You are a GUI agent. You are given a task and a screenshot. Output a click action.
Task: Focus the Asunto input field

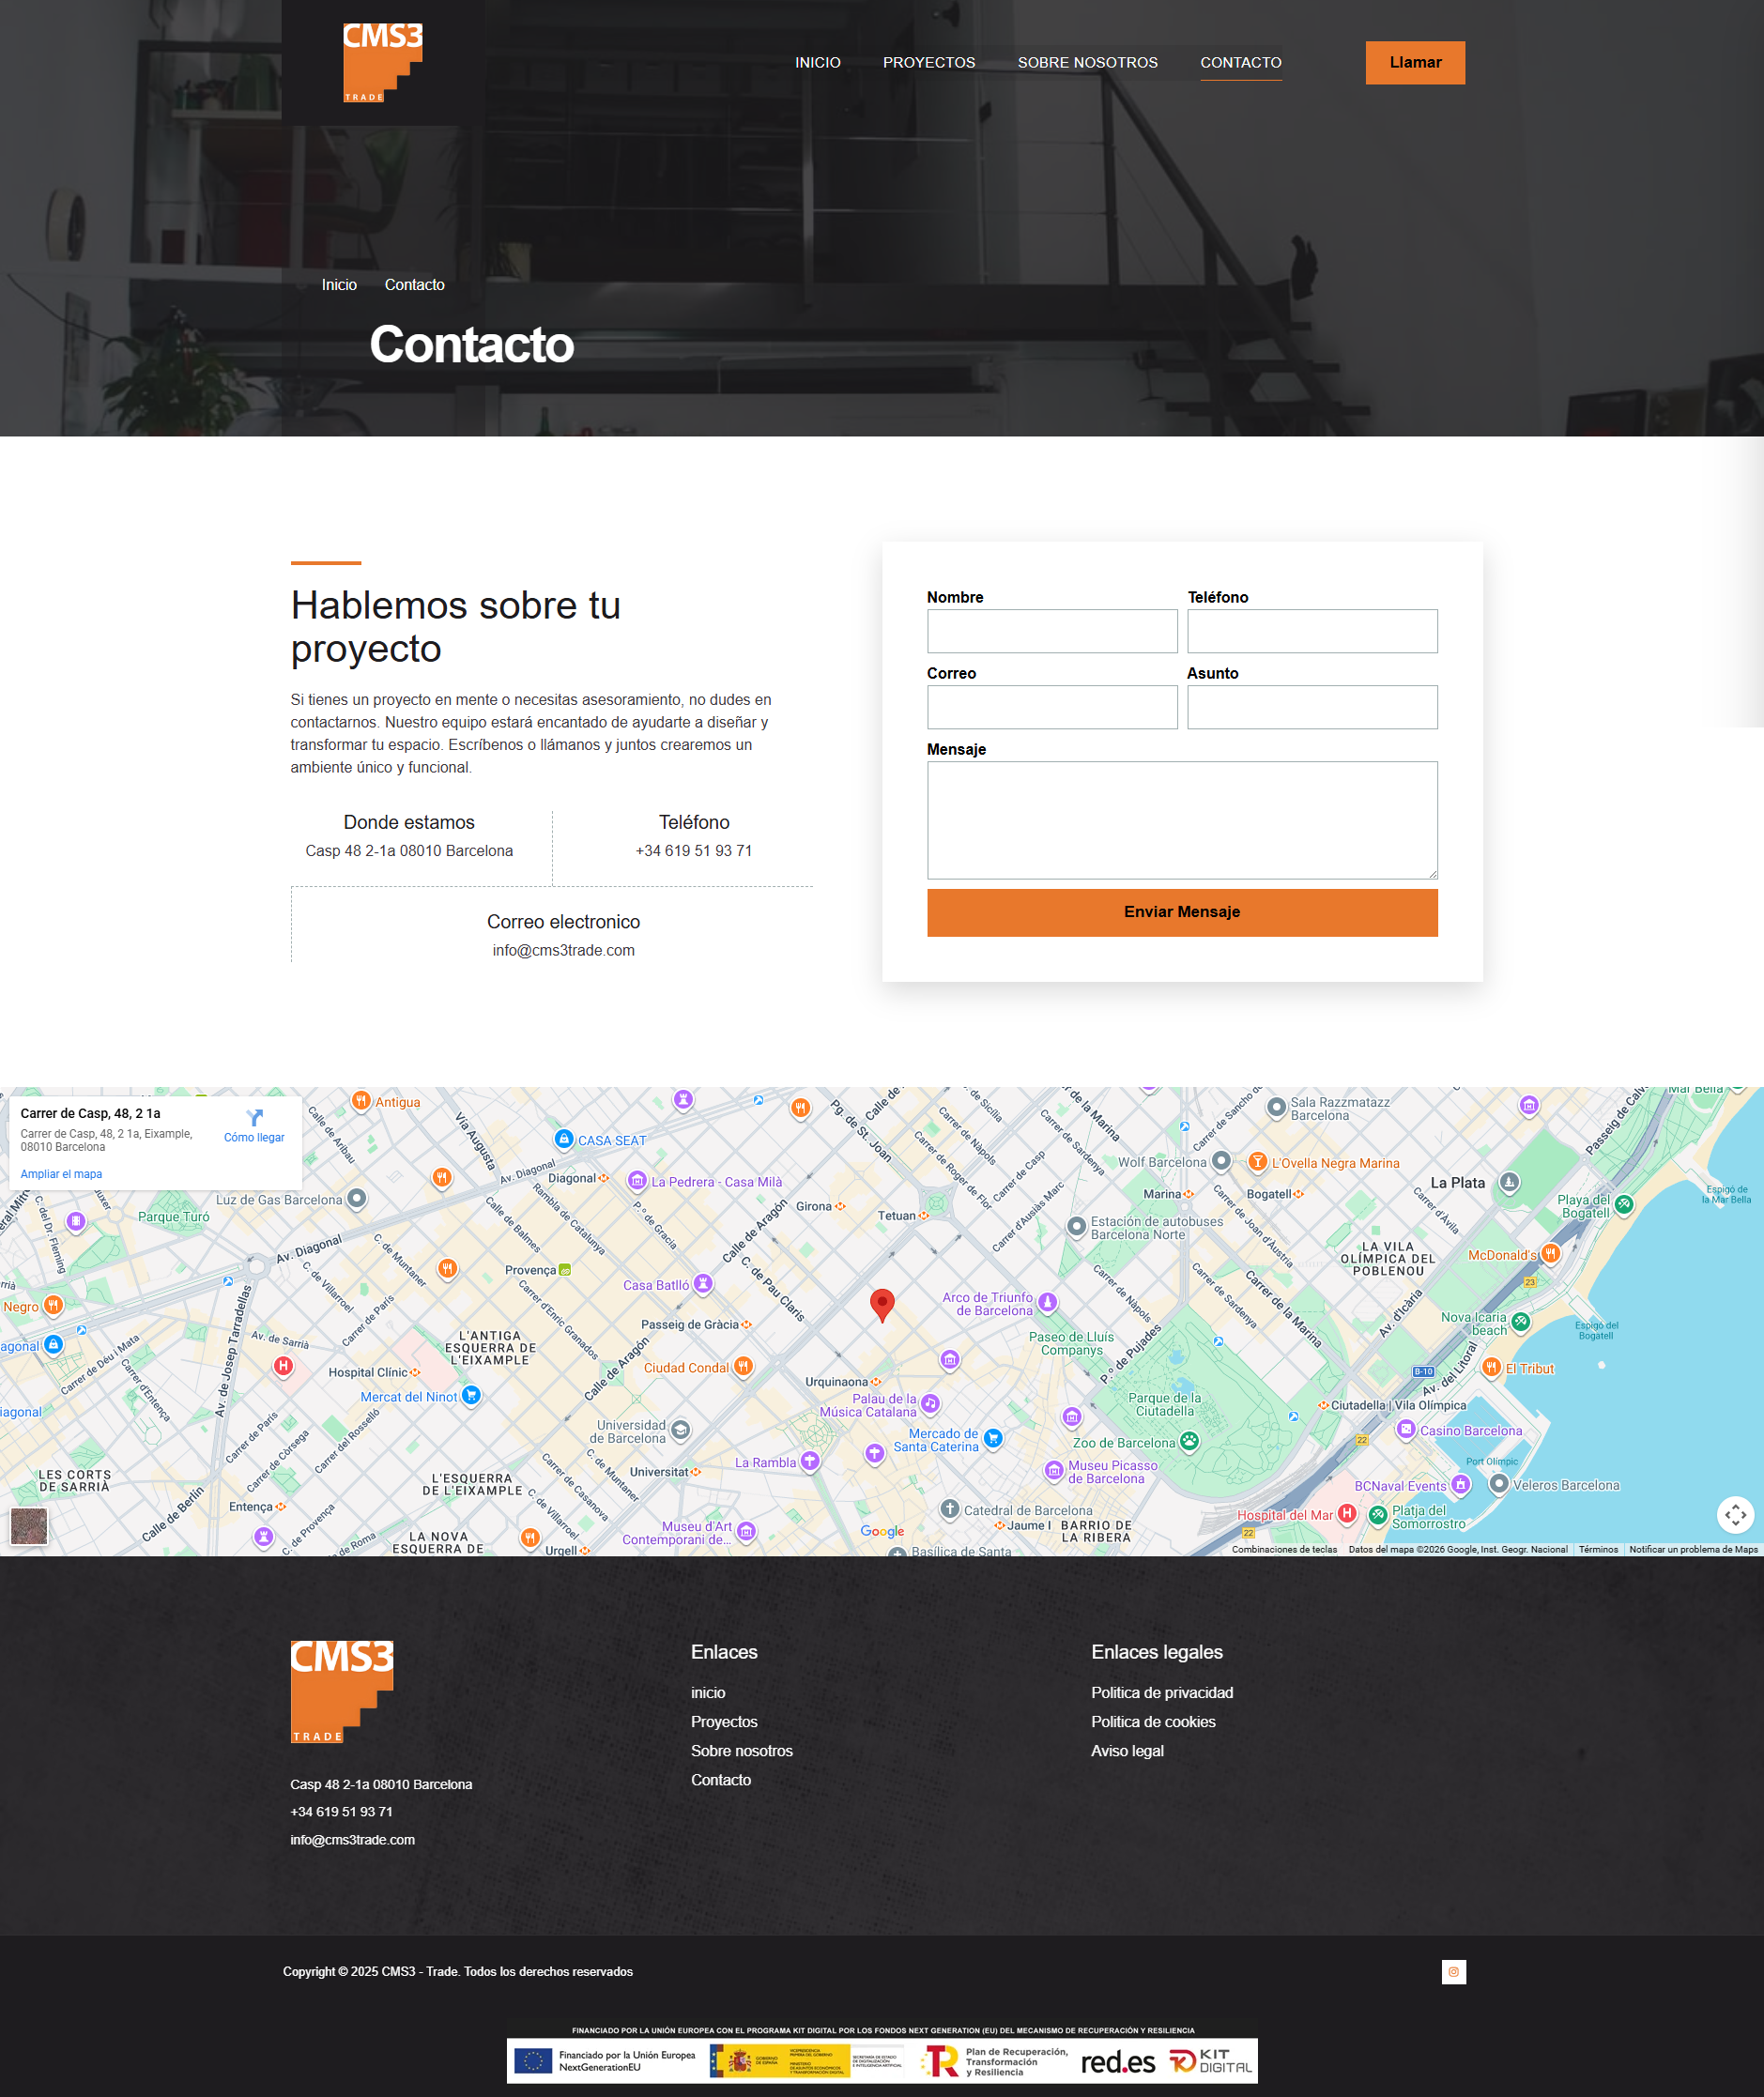coord(1312,707)
